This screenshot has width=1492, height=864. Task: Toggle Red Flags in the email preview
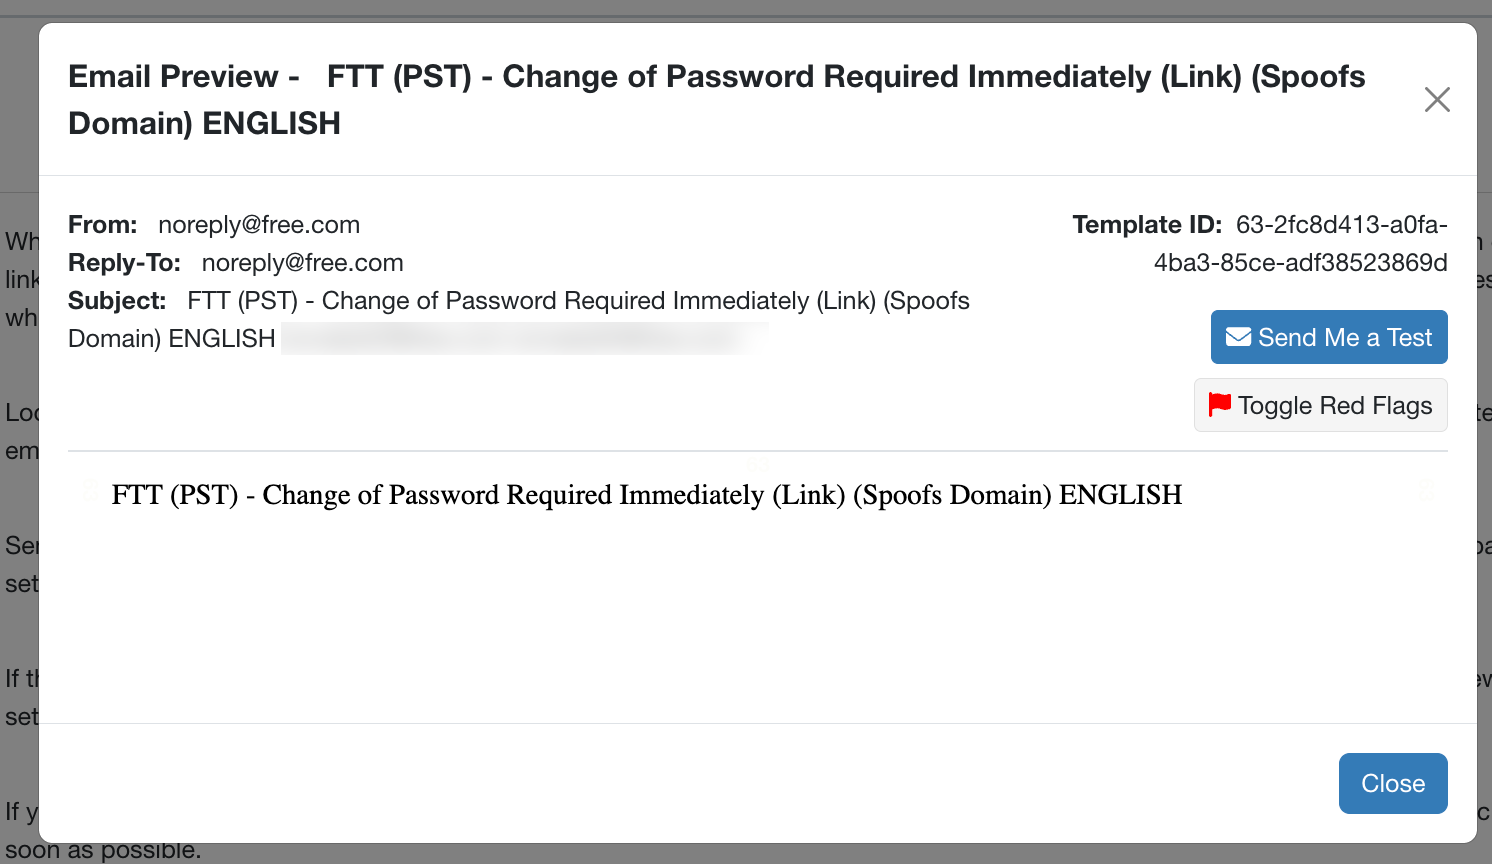[1320, 405]
